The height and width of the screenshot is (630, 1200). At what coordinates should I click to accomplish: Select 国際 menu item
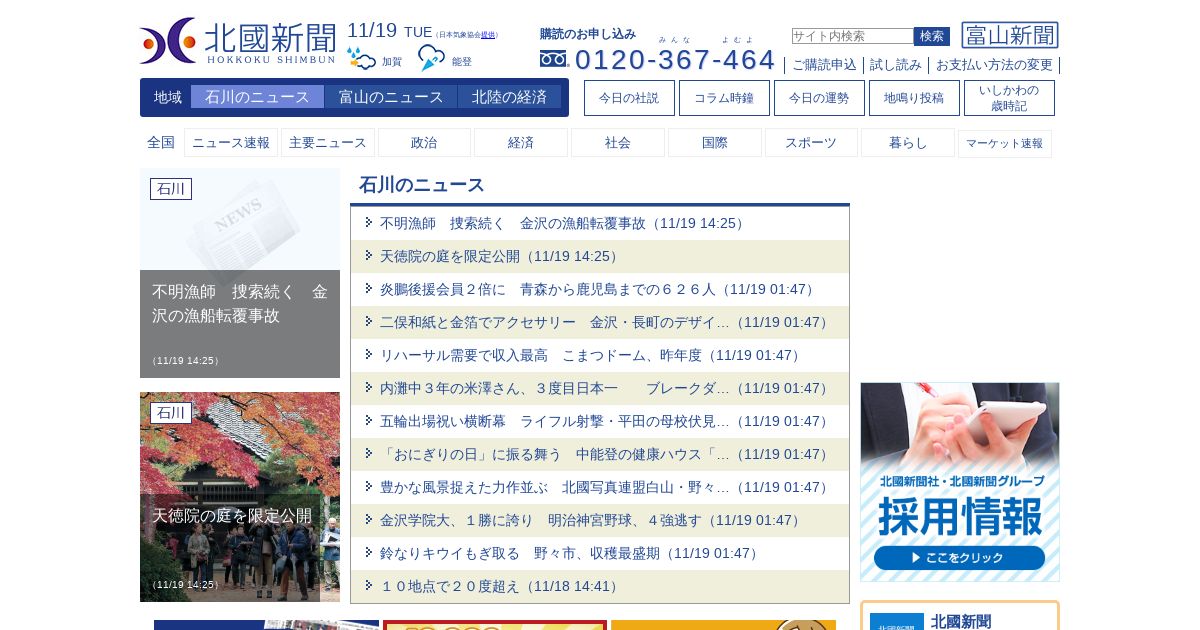click(715, 143)
